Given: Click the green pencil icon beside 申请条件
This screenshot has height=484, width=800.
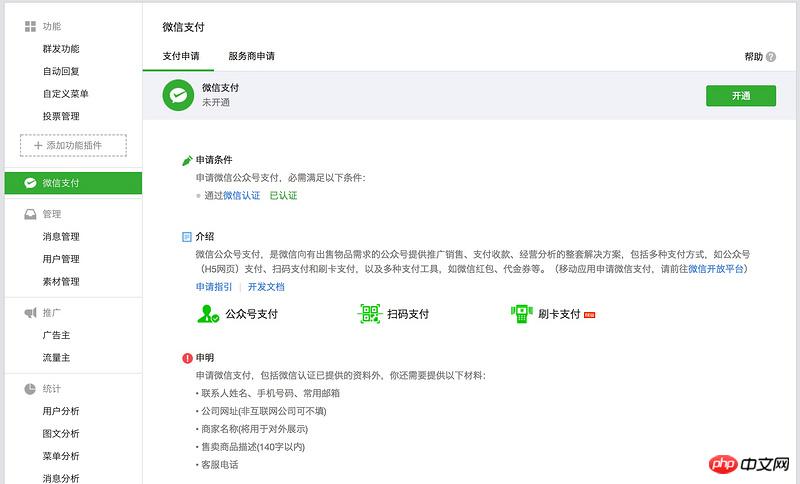Looking at the screenshot, I should [187, 161].
